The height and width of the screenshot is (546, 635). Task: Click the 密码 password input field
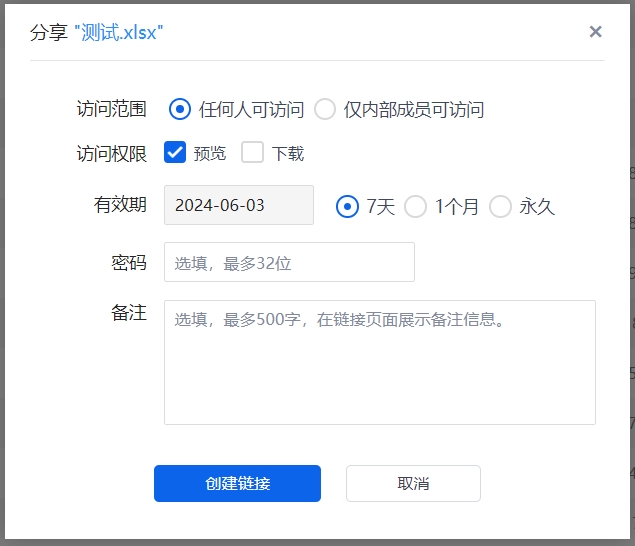tap(289, 262)
